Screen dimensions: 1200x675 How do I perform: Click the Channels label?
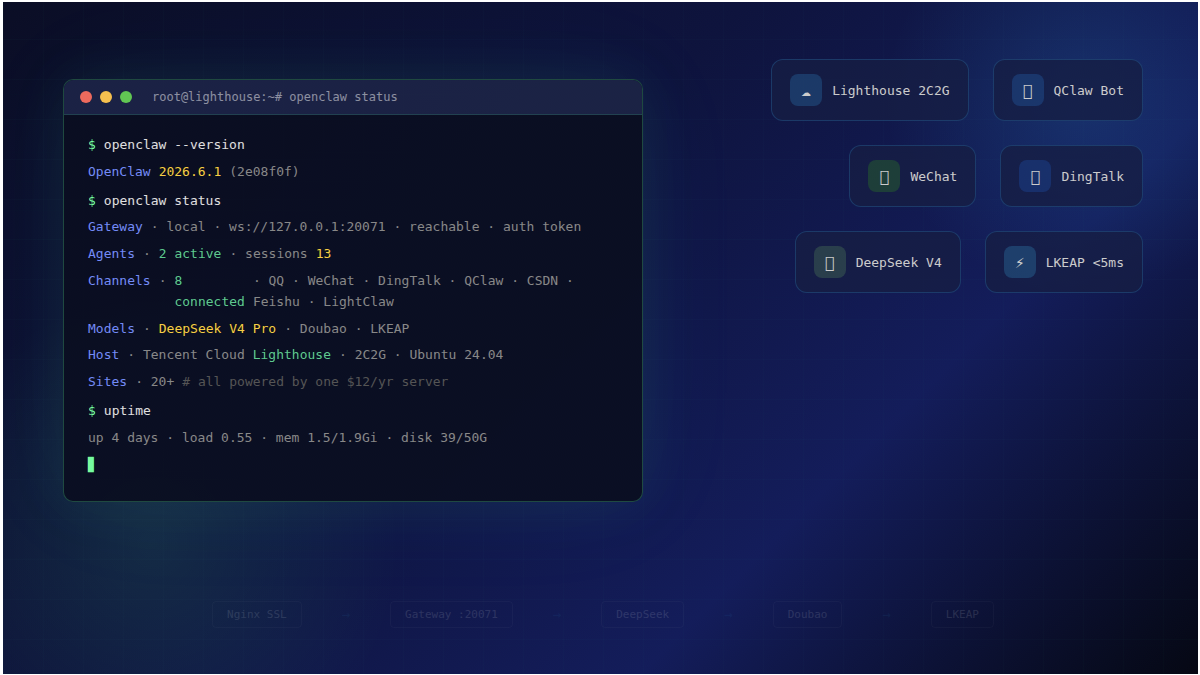point(119,281)
